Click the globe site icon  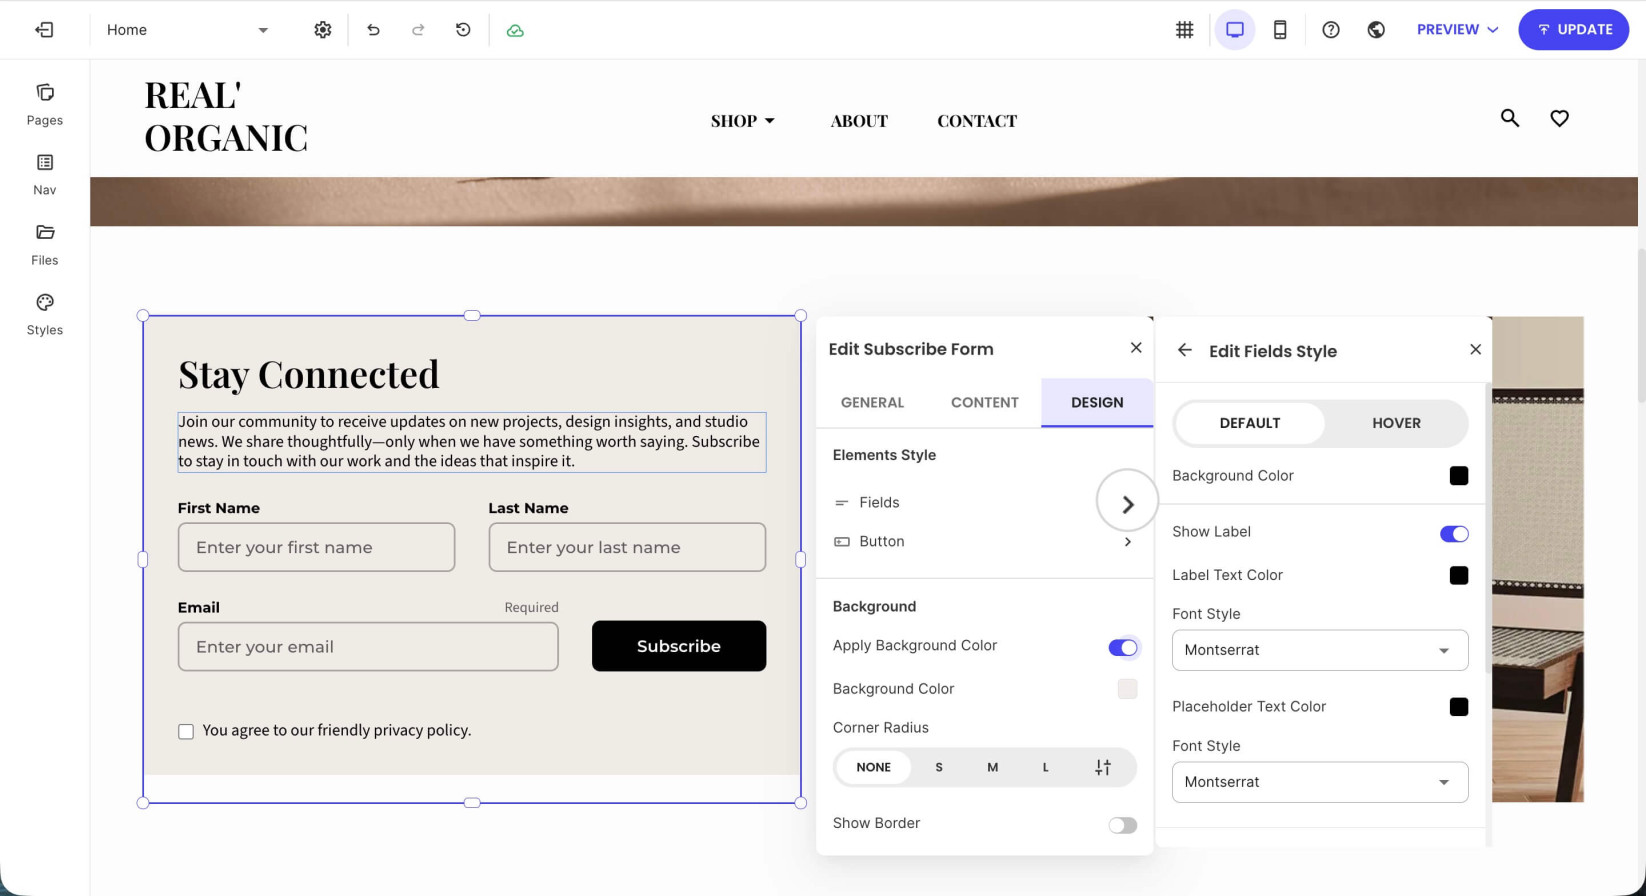[1376, 30]
